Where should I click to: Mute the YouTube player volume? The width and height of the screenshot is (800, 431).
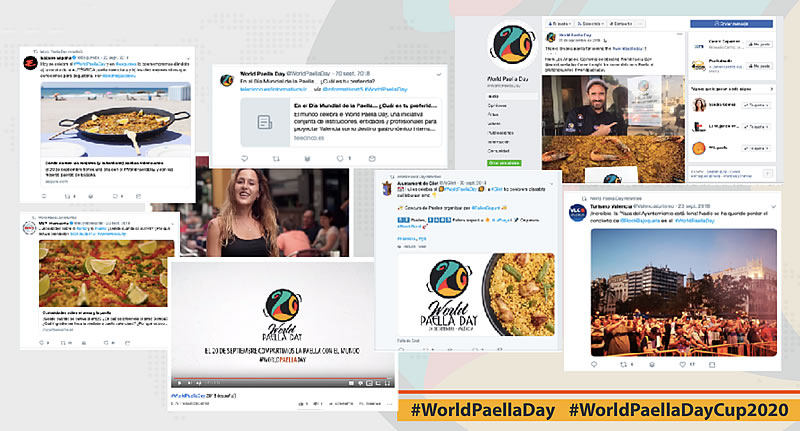coord(198,383)
